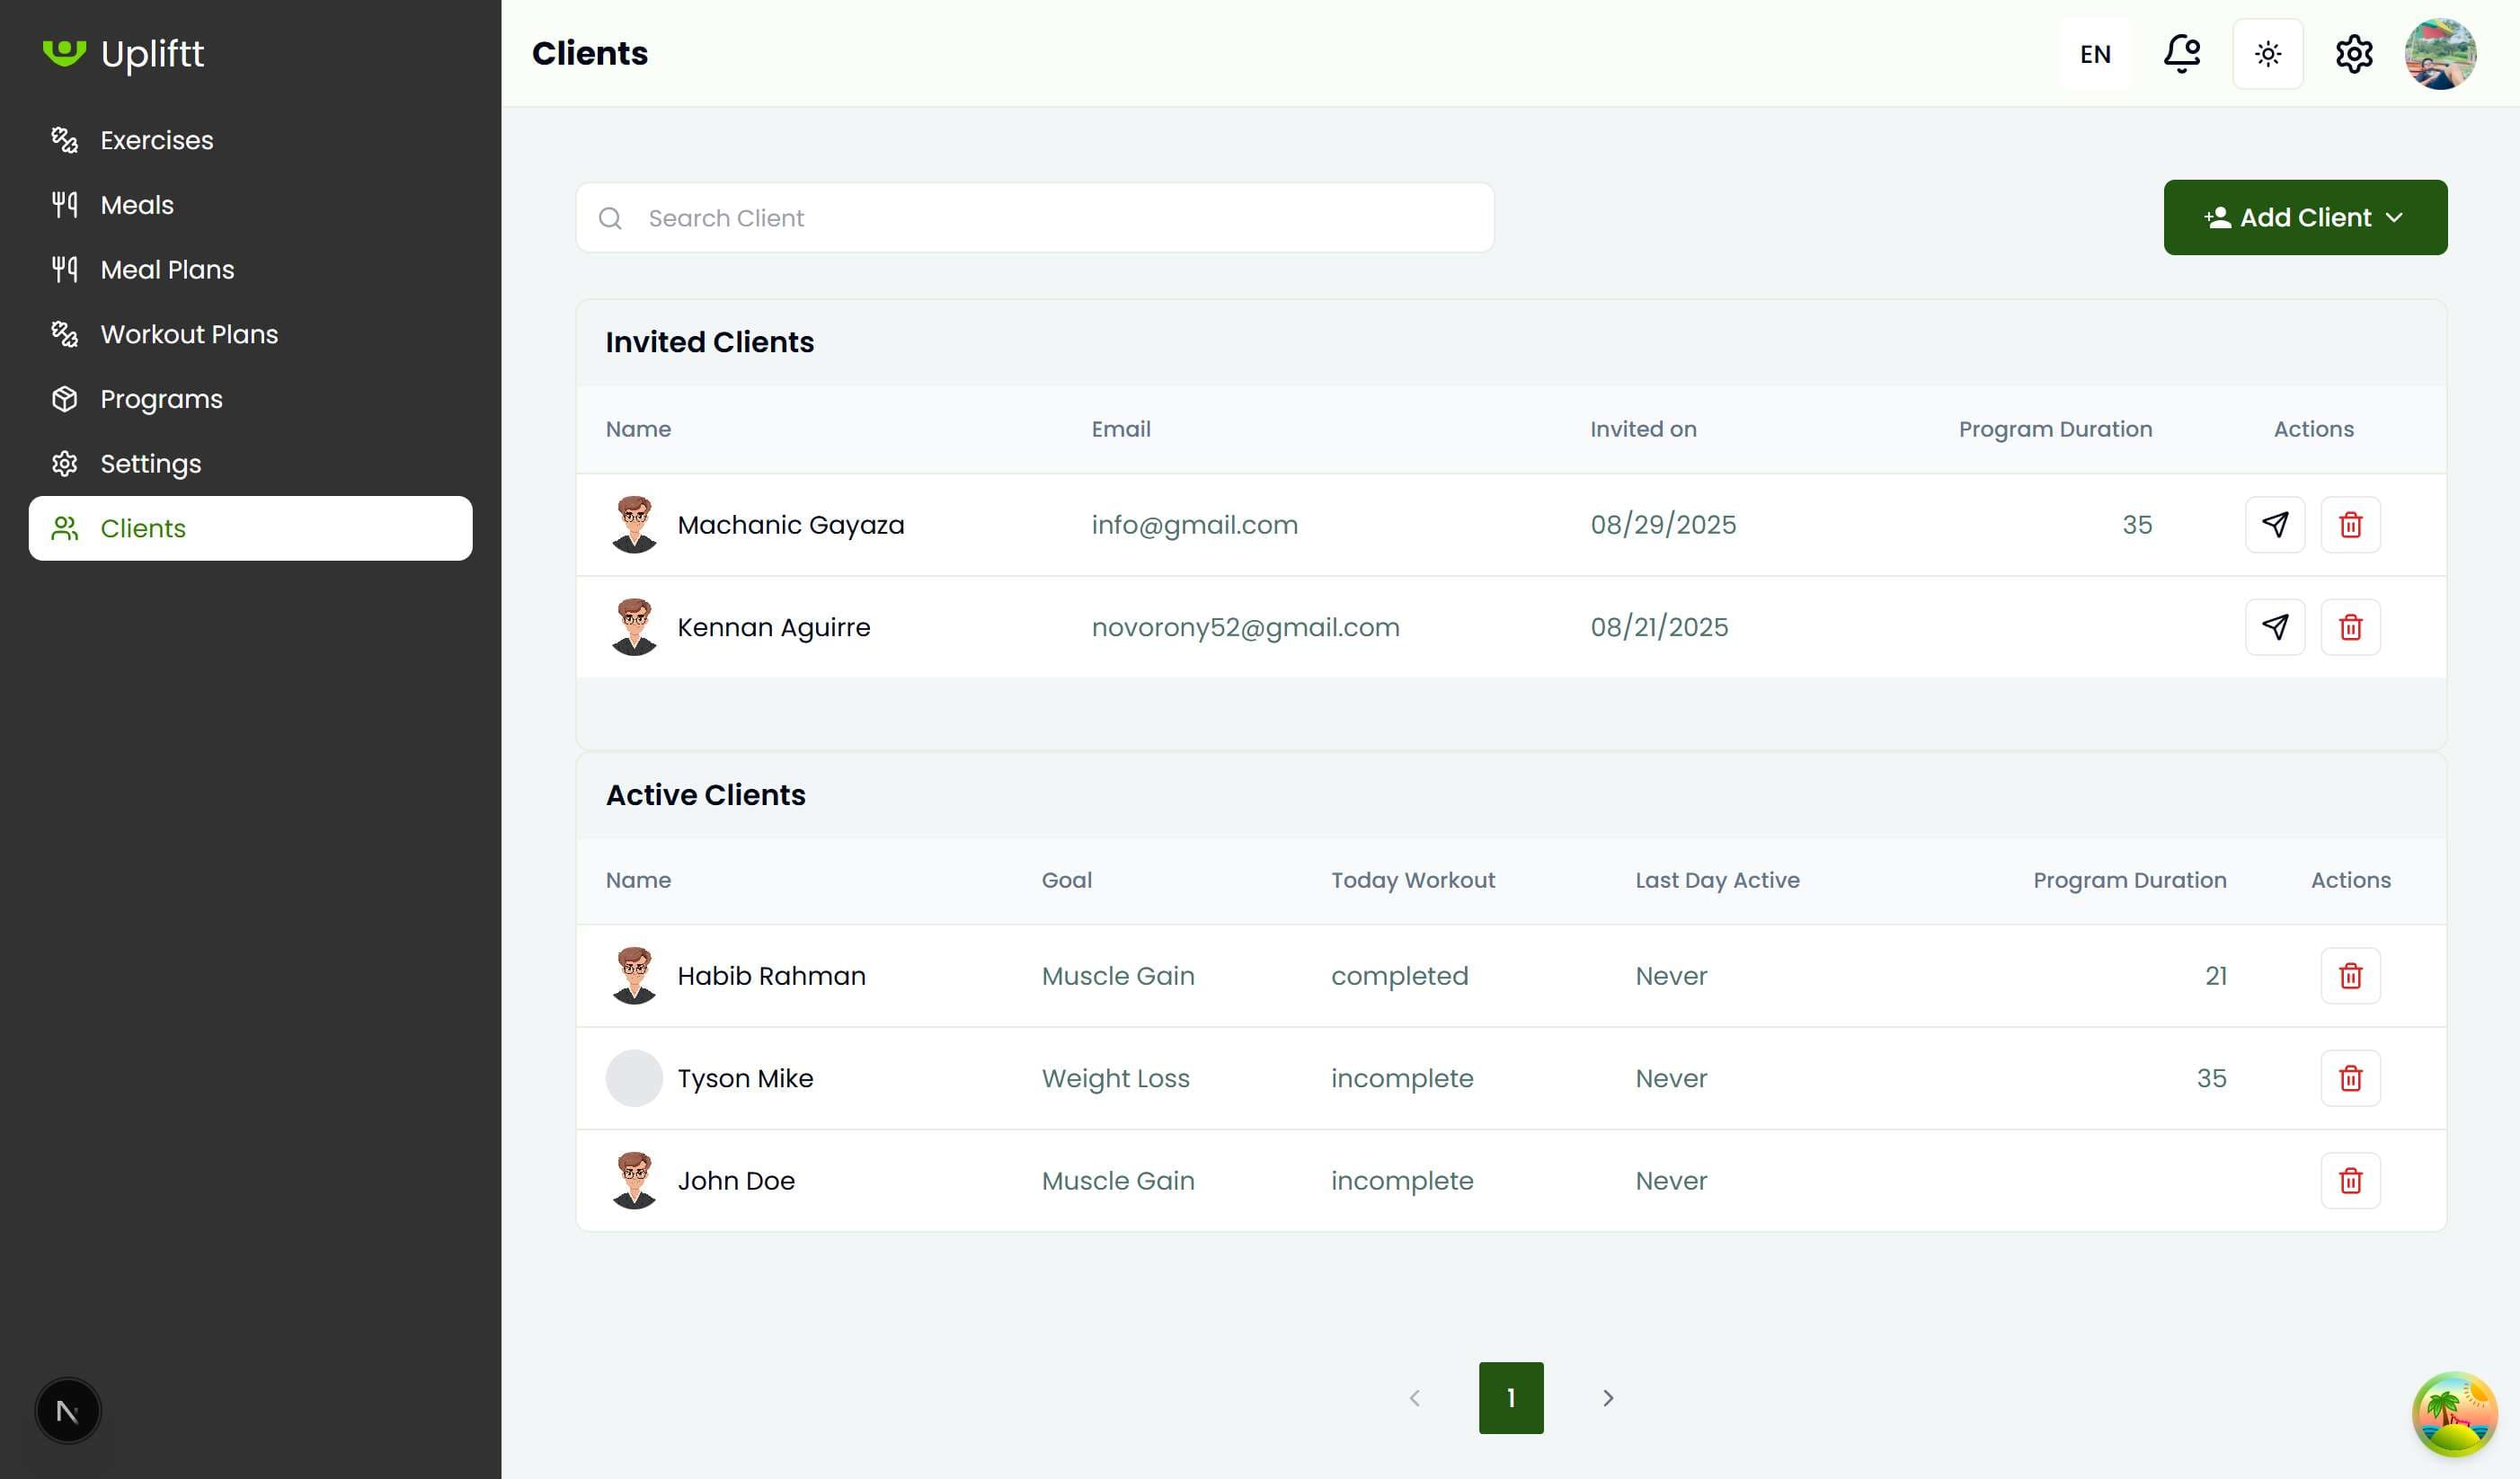This screenshot has height=1479, width=2520.
Task: Click the Upliftt logo
Action: (124, 53)
